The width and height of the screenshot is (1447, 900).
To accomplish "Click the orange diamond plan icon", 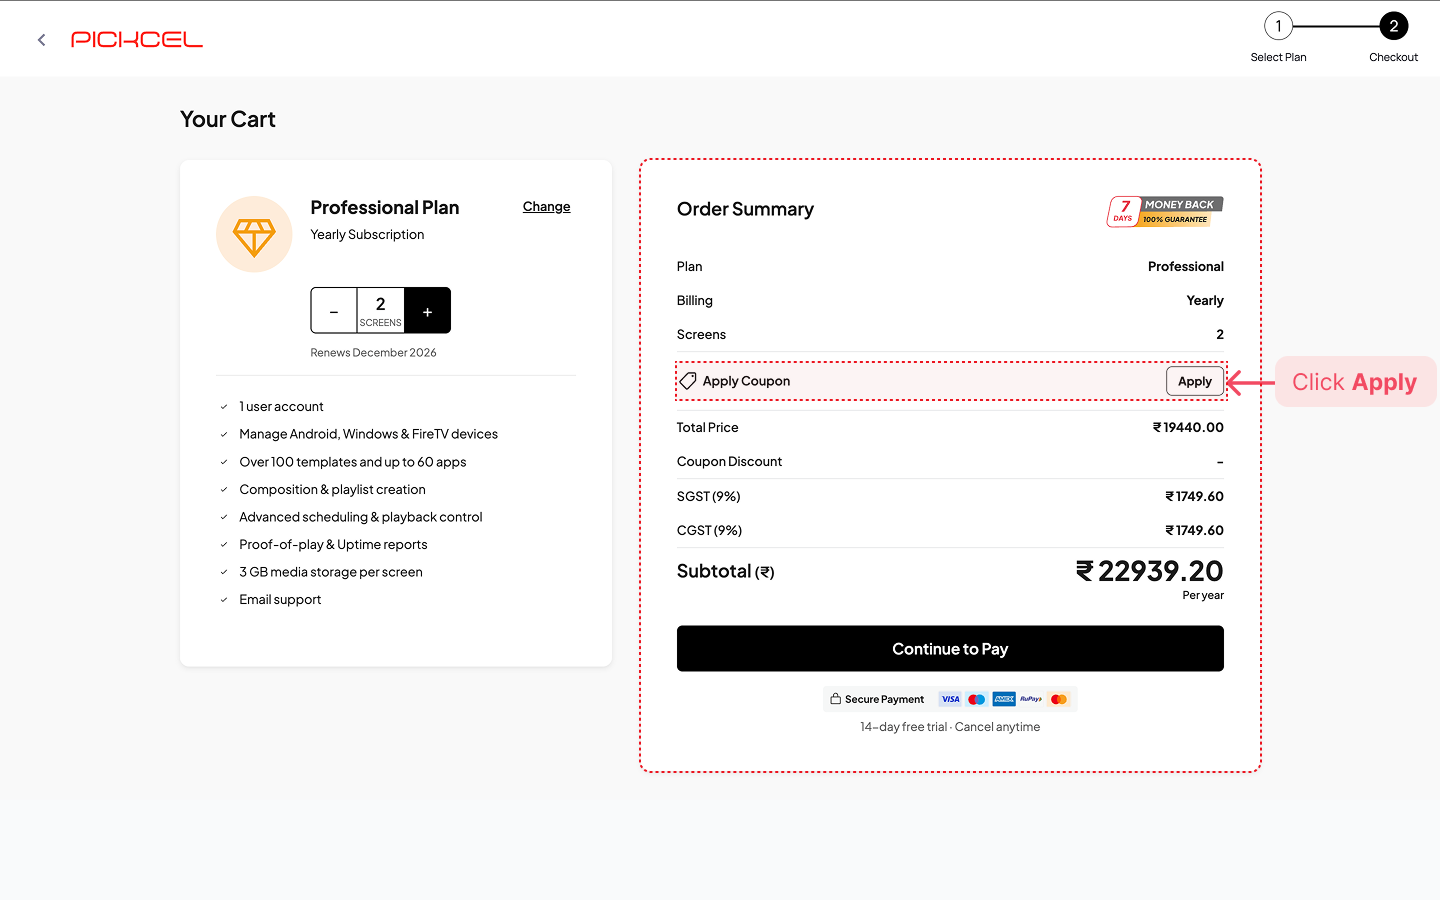I will point(254,235).
